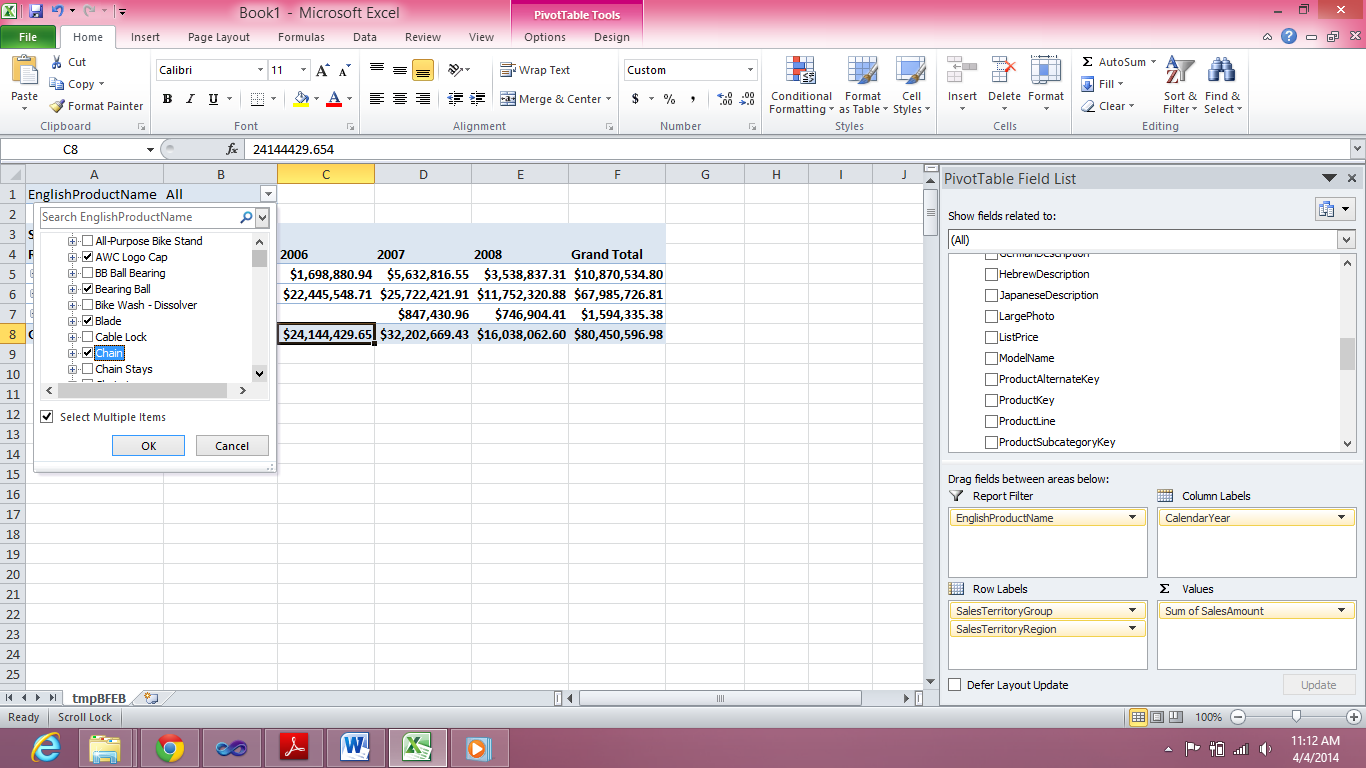This screenshot has width=1366, height=768.
Task: Switch to Page Layout view in status bar
Action: (x=1158, y=717)
